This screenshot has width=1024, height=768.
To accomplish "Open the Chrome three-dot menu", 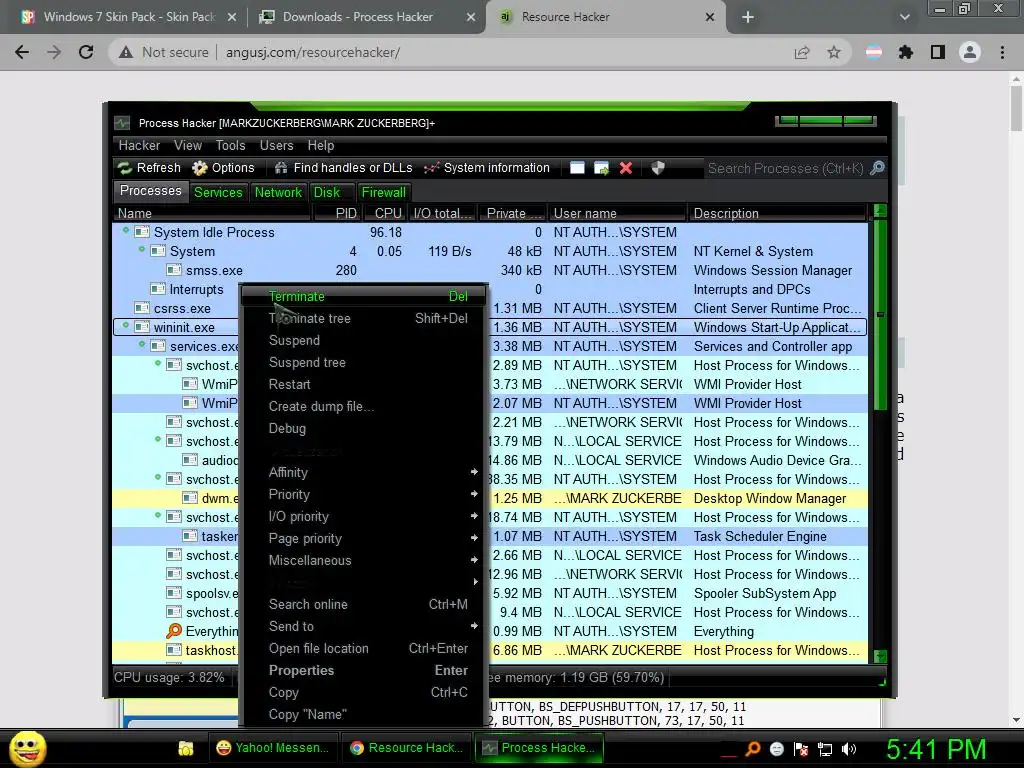I will [x=1002, y=52].
